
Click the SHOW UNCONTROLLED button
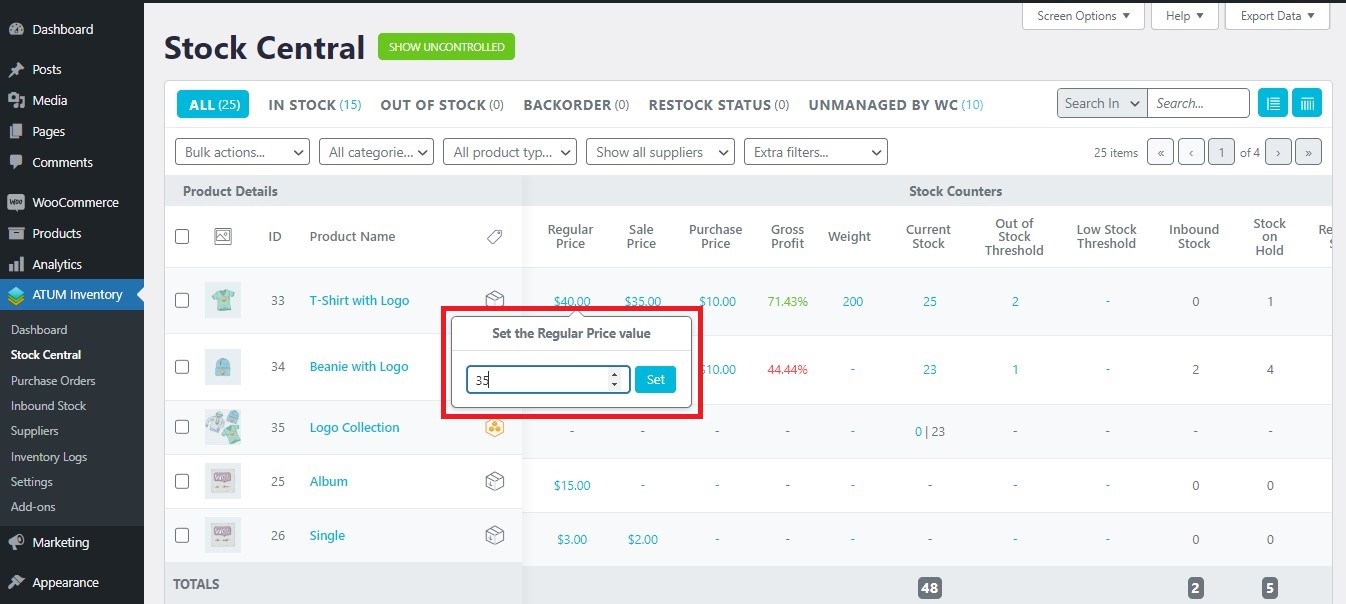[446, 47]
